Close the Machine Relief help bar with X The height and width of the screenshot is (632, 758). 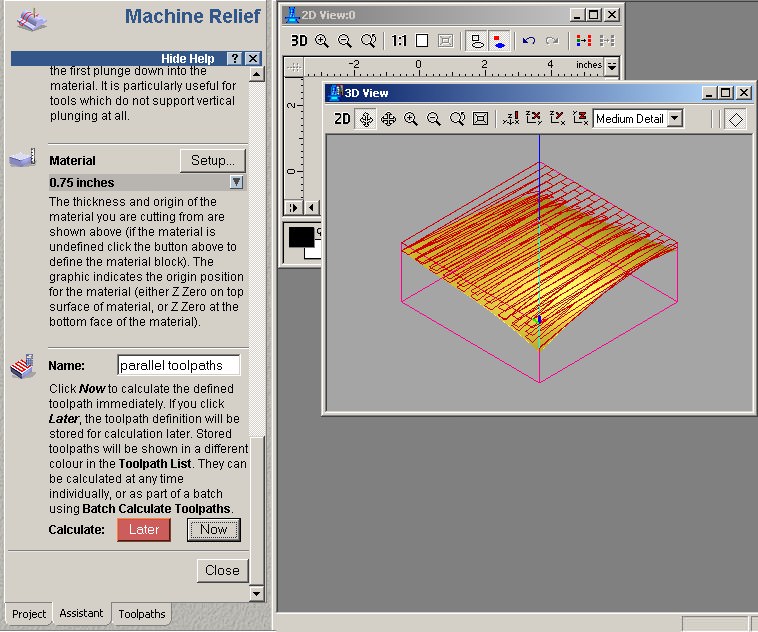[253, 59]
